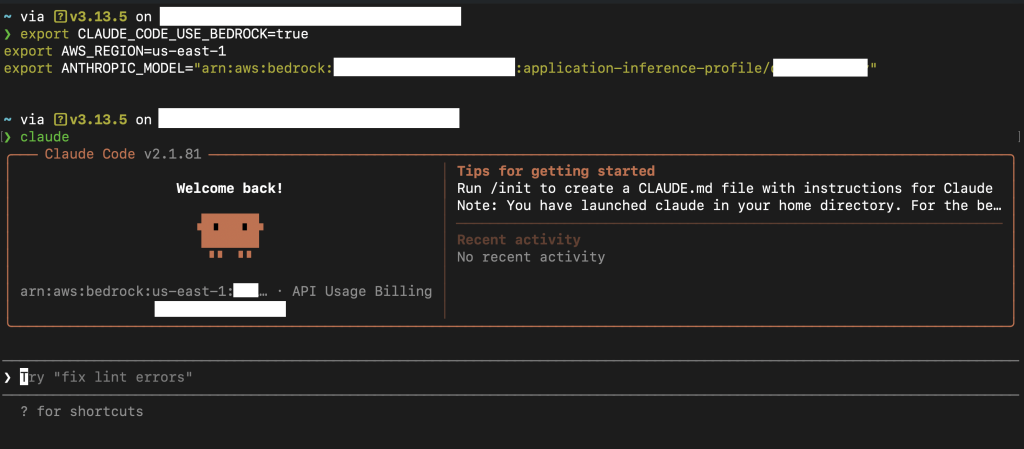Screen dimensions: 1024x449
Task: Click the Claude pixel mascot icon
Action: pyautogui.click(x=230, y=231)
